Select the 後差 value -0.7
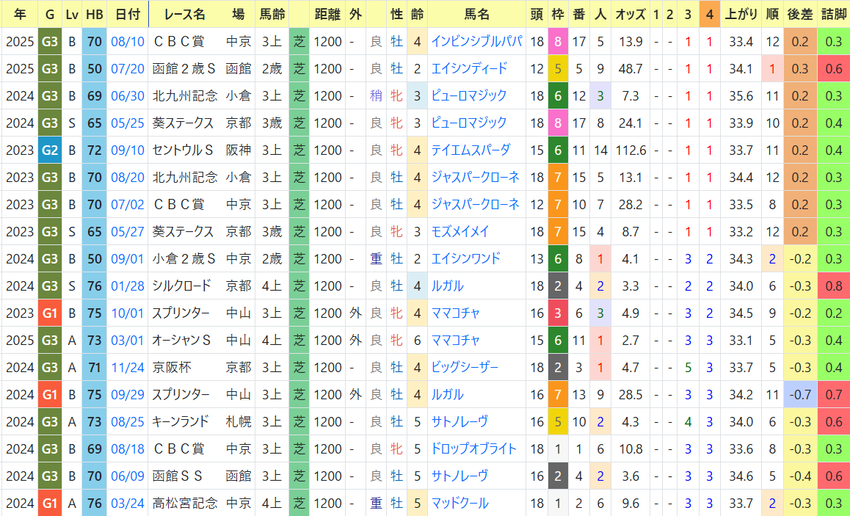Viewport: 850px width, 516px height. [800, 395]
